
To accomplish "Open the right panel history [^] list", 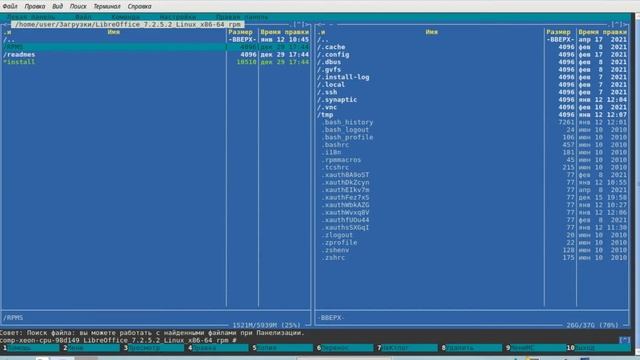I will tap(616, 24).
